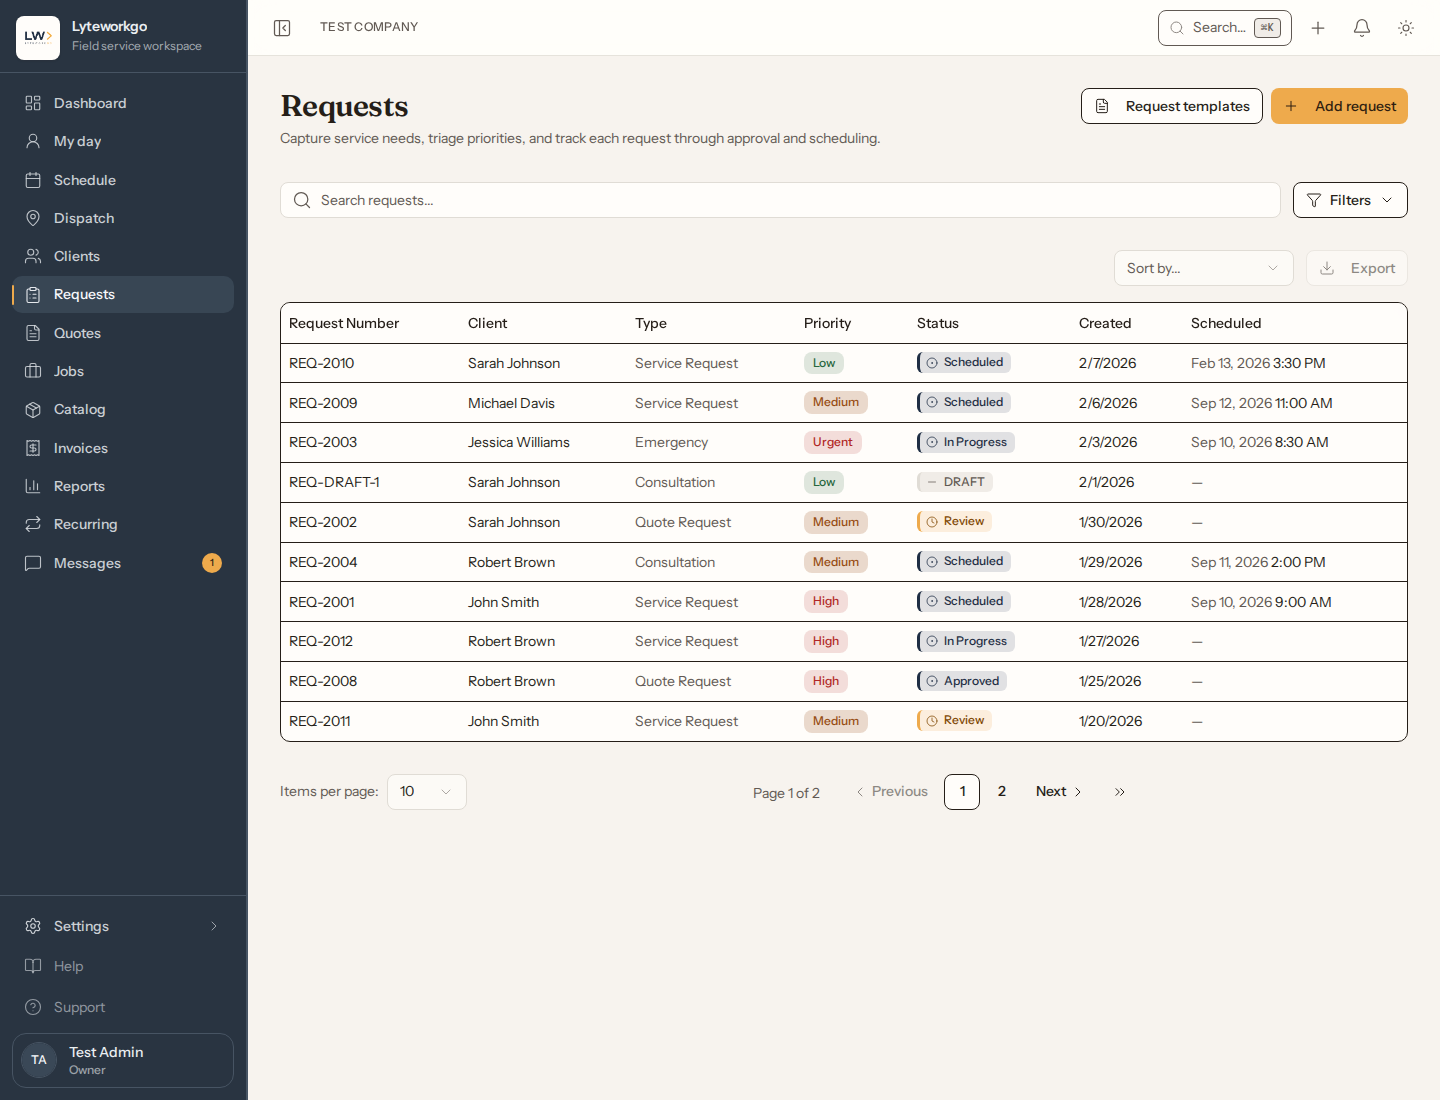Screen dimensions: 1440x1100
Task: Select current page 1 button
Action: coord(962,792)
